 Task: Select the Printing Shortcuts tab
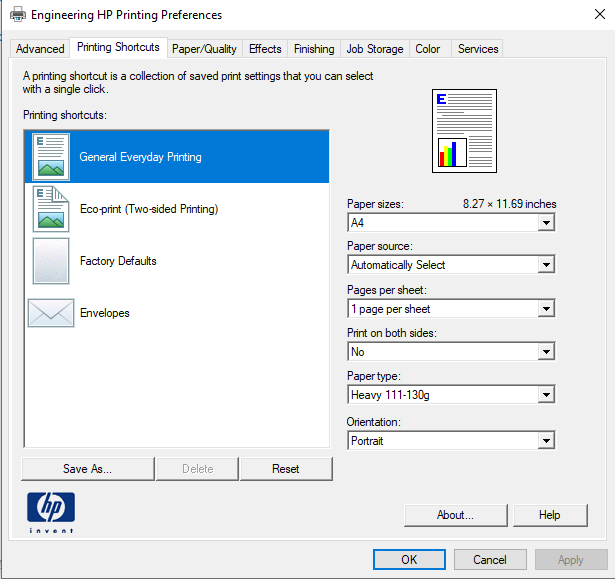118,47
